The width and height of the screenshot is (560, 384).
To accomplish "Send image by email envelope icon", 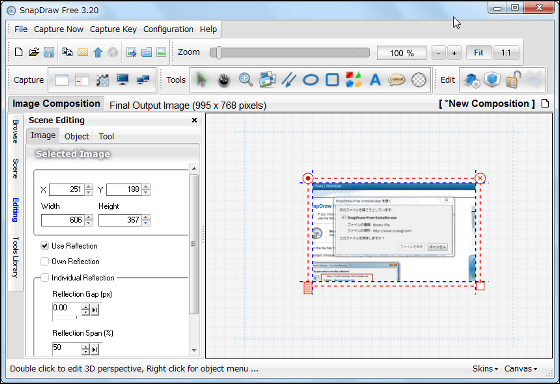I will (x=82, y=52).
